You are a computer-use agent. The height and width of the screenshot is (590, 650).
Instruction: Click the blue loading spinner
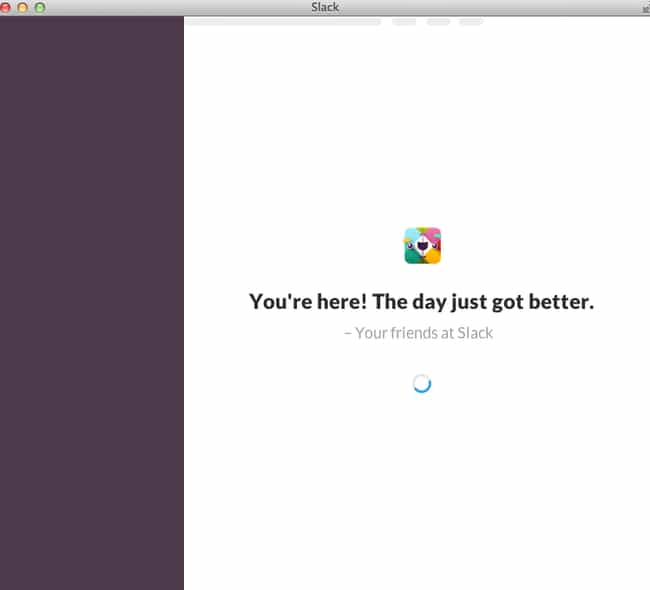click(422, 384)
